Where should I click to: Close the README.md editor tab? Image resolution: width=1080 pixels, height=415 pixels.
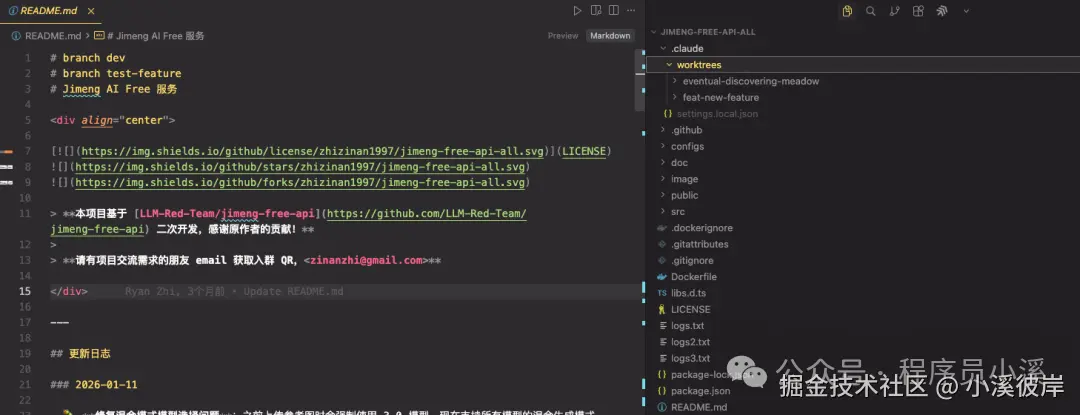coord(92,11)
